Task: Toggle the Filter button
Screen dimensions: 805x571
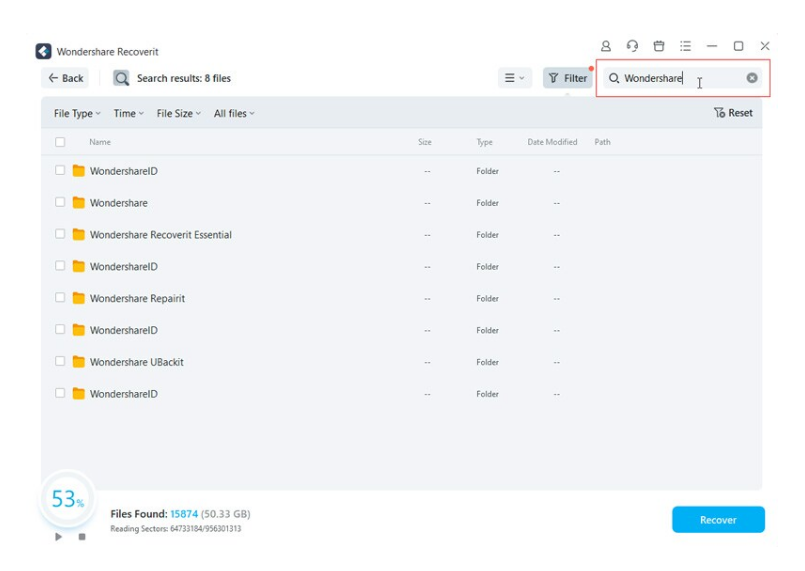Action: coord(567,78)
